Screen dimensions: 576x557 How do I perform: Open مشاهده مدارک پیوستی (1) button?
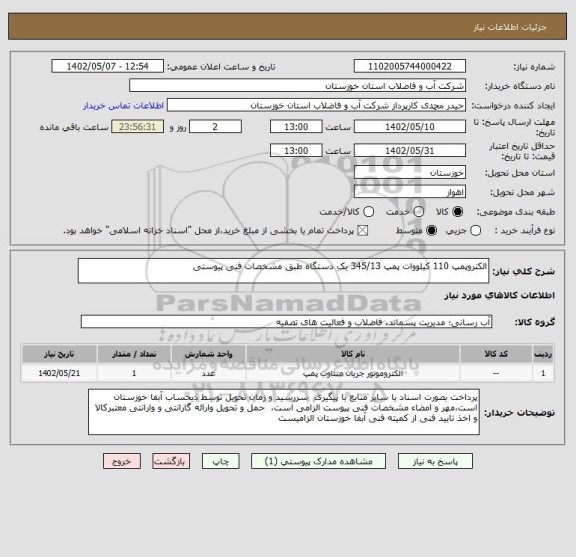pyautogui.click(x=318, y=461)
